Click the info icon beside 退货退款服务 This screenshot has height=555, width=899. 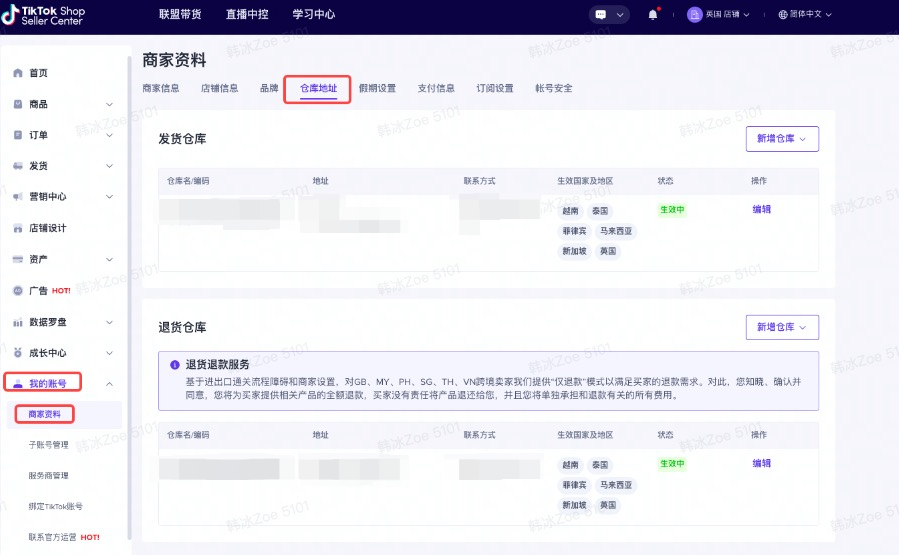(174, 365)
